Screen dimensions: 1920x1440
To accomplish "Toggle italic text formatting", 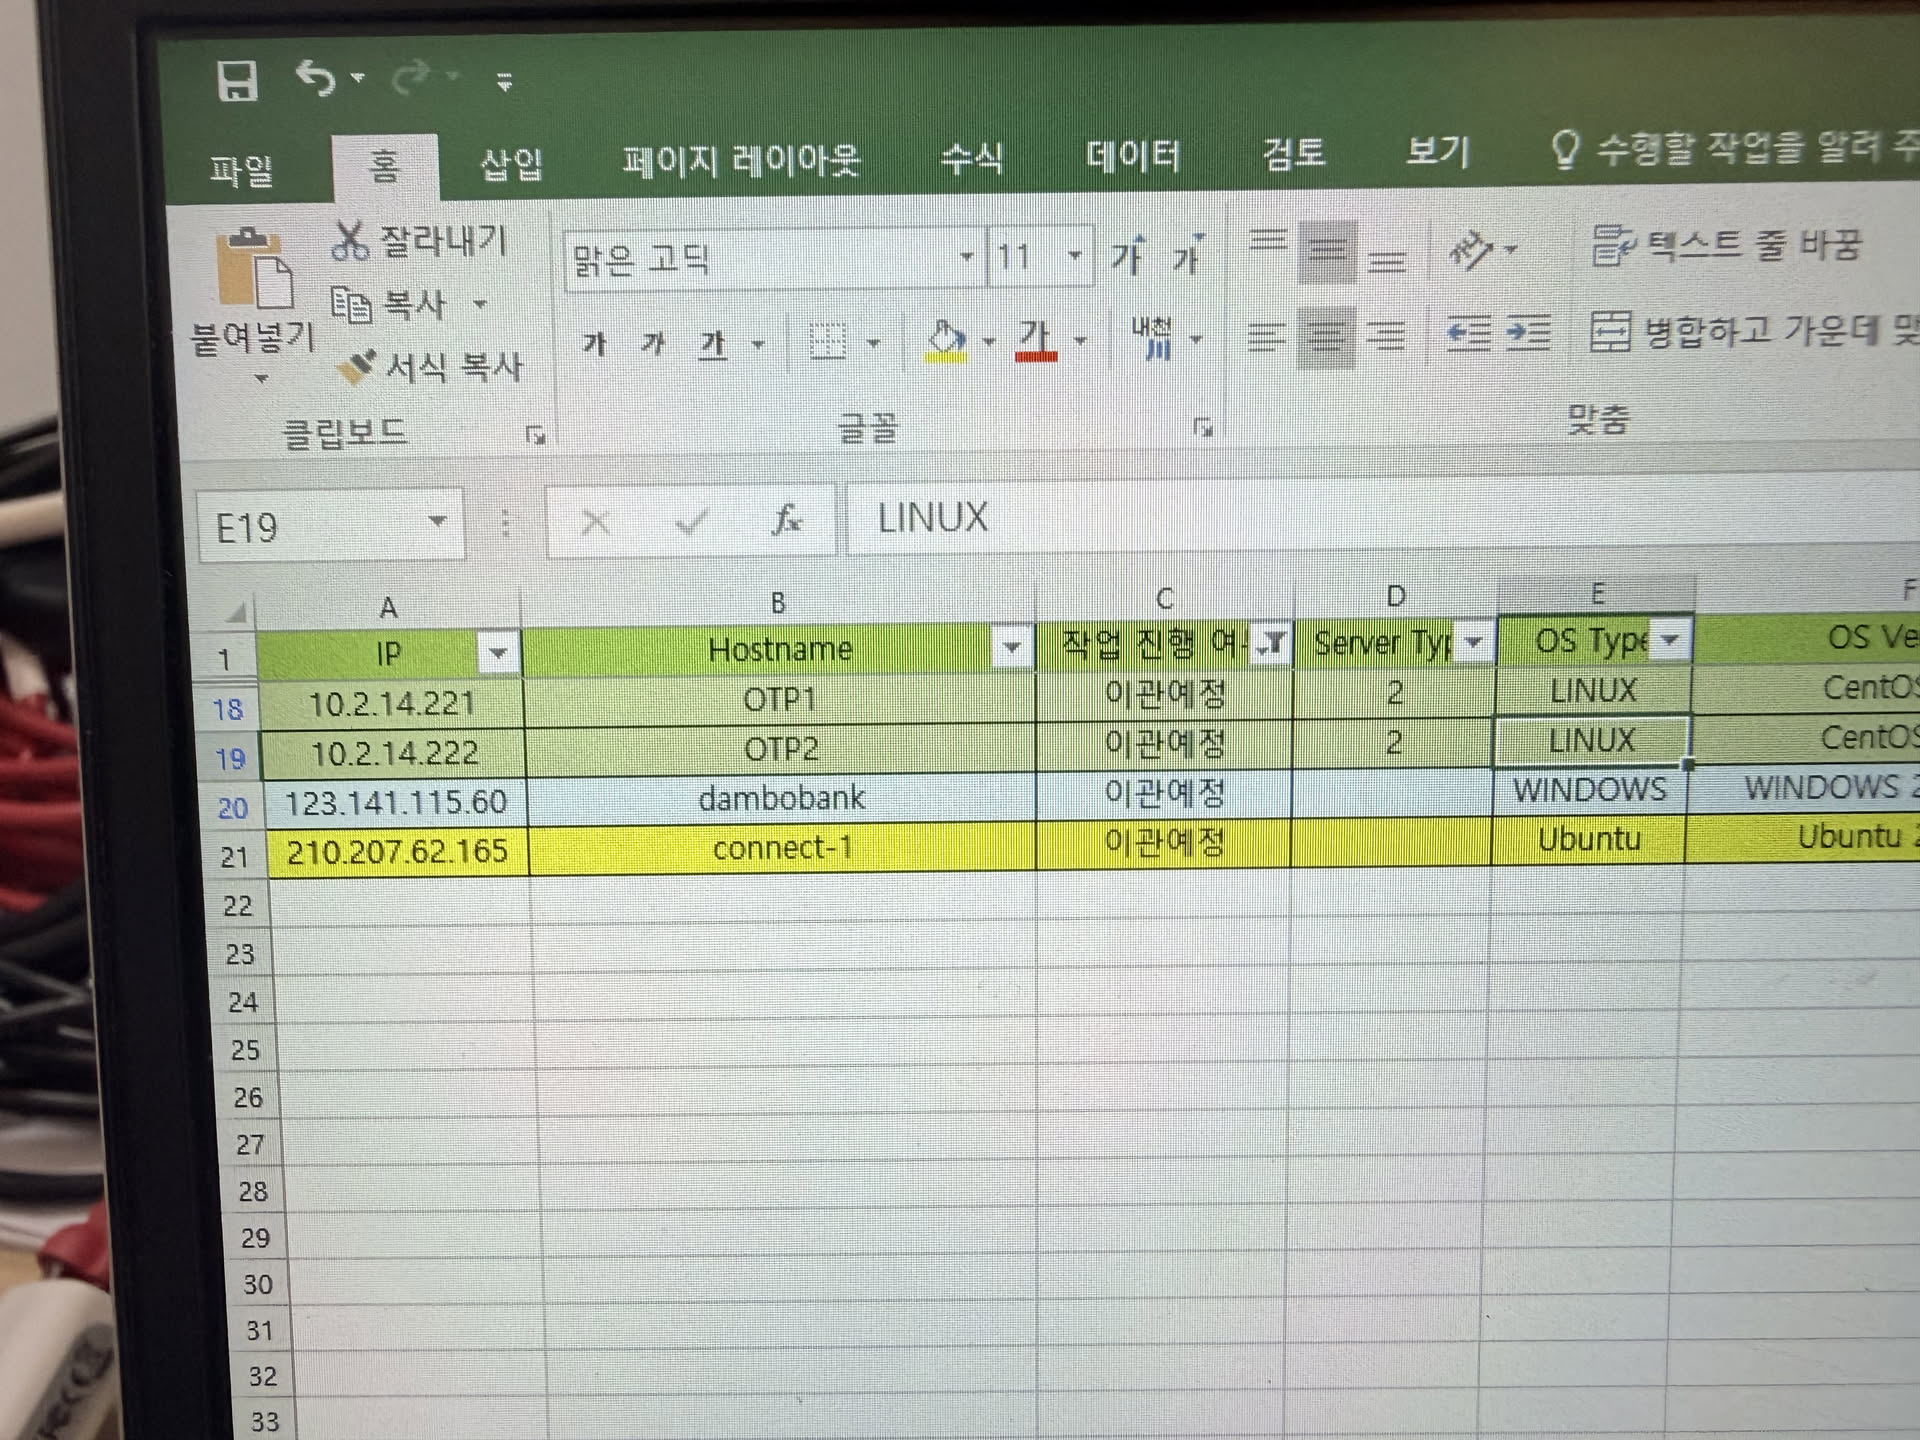I will 653,344.
